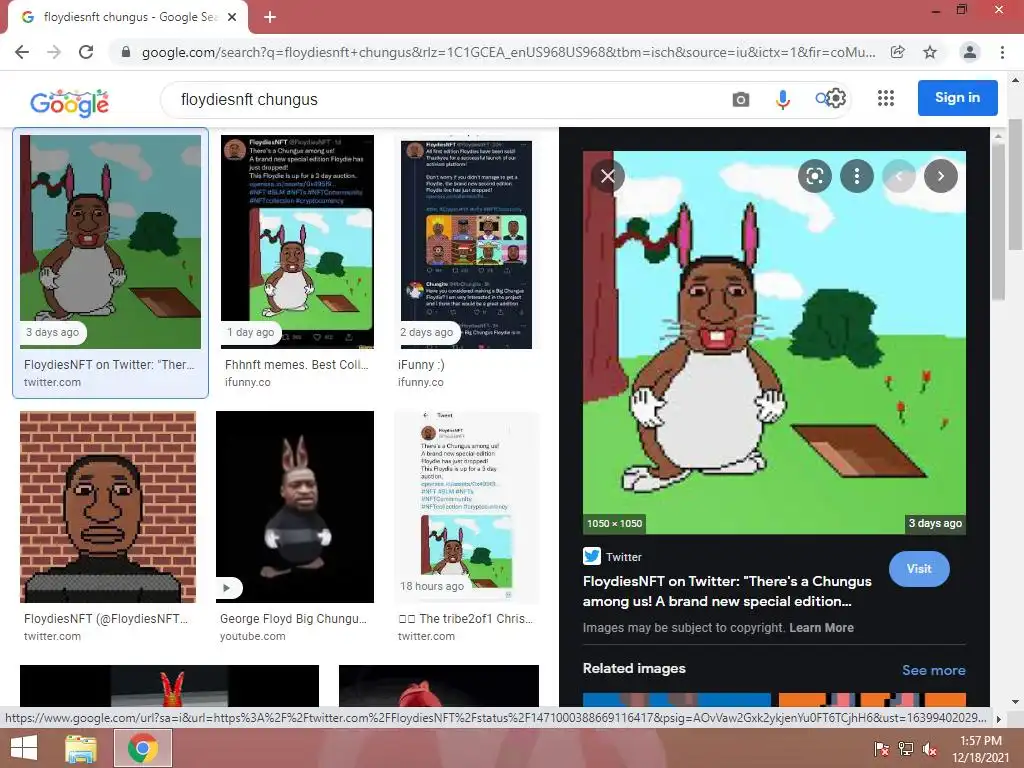Select the floydiesnft chungus Google Search tab
The width and height of the screenshot is (1024, 768).
(127, 18)
